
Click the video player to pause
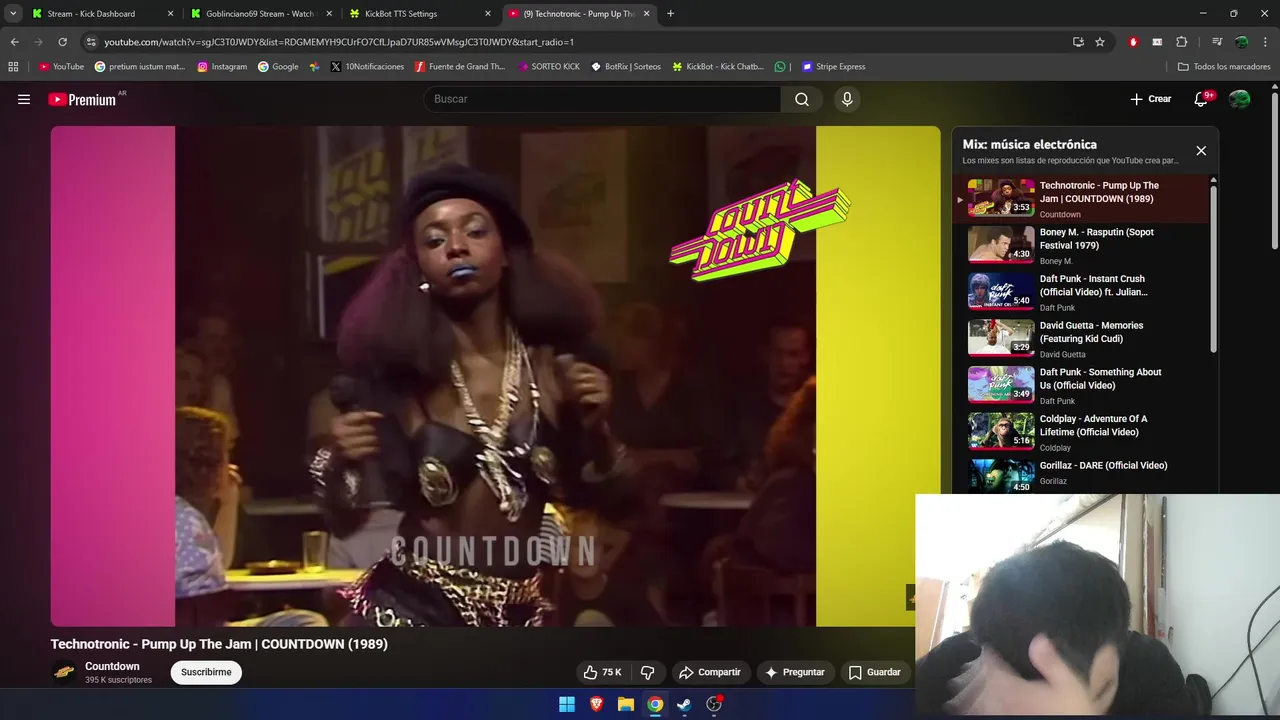[495, 376]
